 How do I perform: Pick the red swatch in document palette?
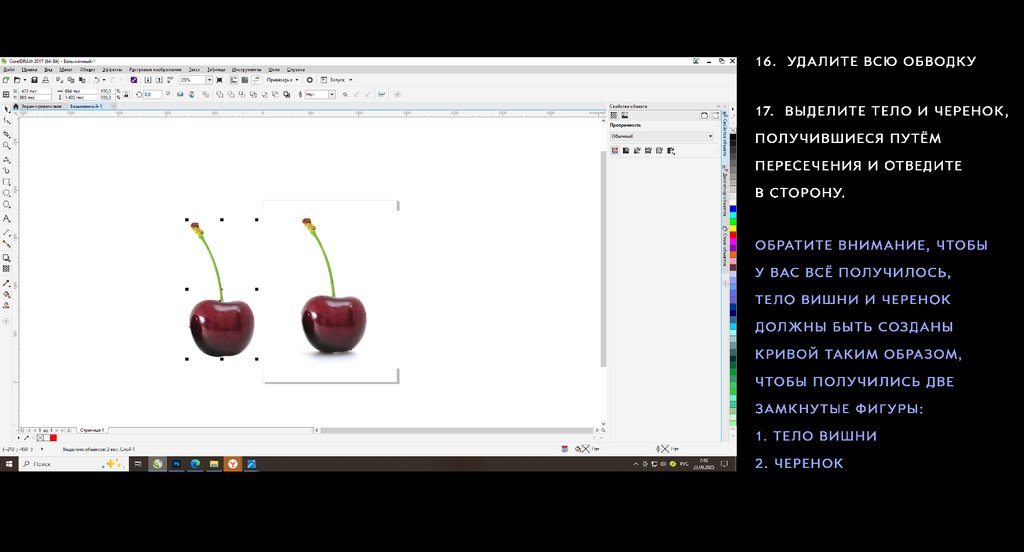53,438
